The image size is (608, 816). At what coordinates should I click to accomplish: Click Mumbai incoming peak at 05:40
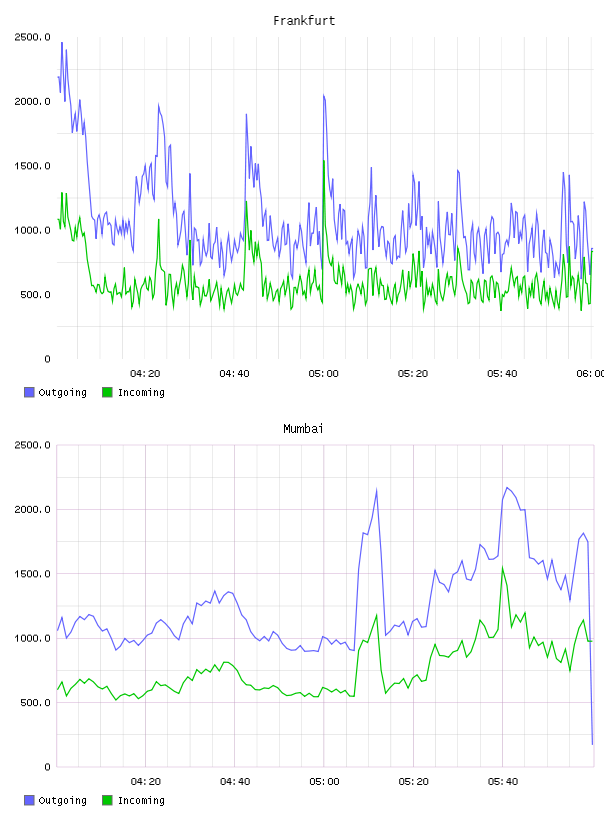[x=502, y=567]
